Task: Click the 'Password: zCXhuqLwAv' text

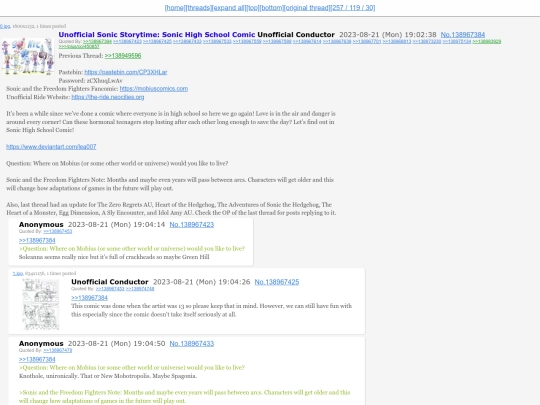Action: point(91,81)
